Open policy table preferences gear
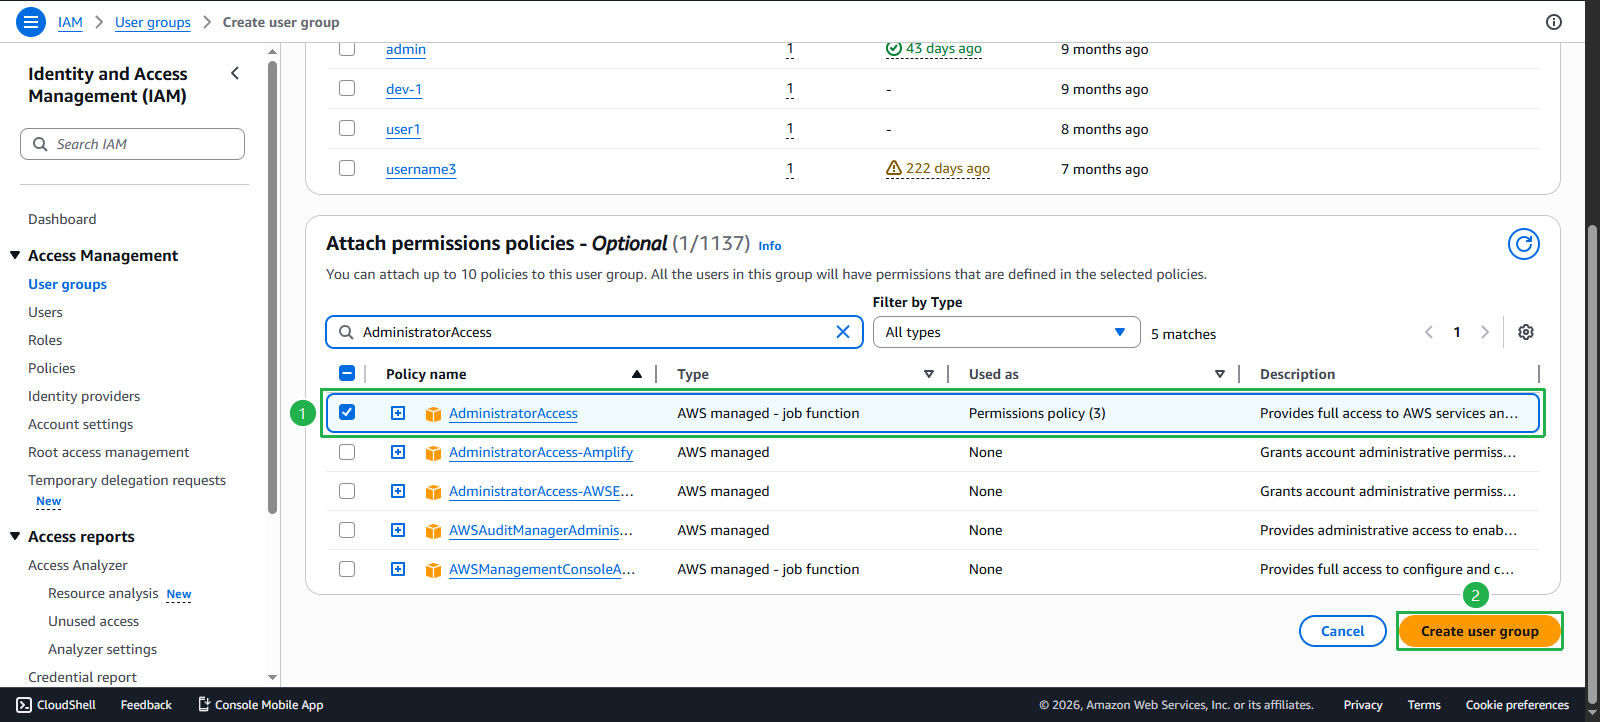The image size is (1600, 722). point(1526,332)
